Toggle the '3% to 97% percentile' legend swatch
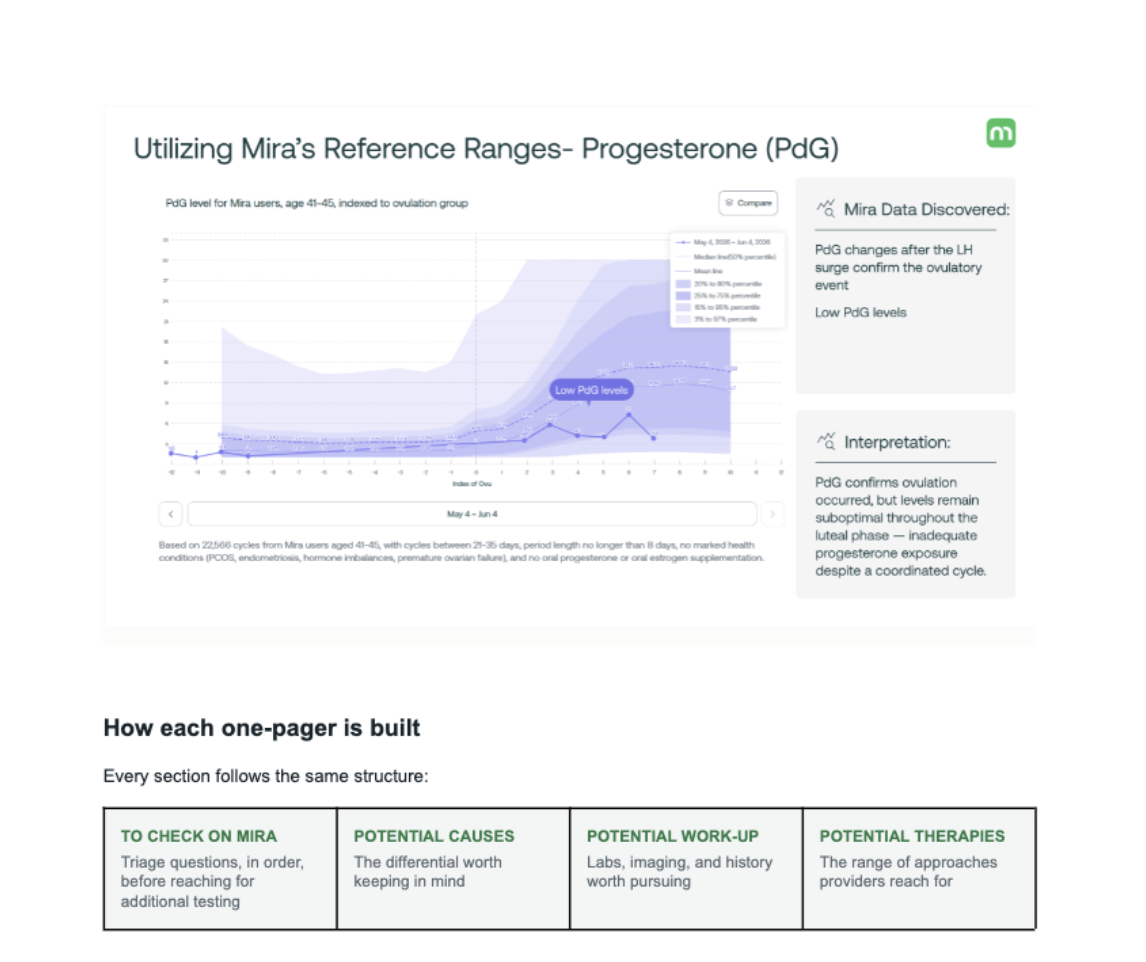 click(683, 319)
